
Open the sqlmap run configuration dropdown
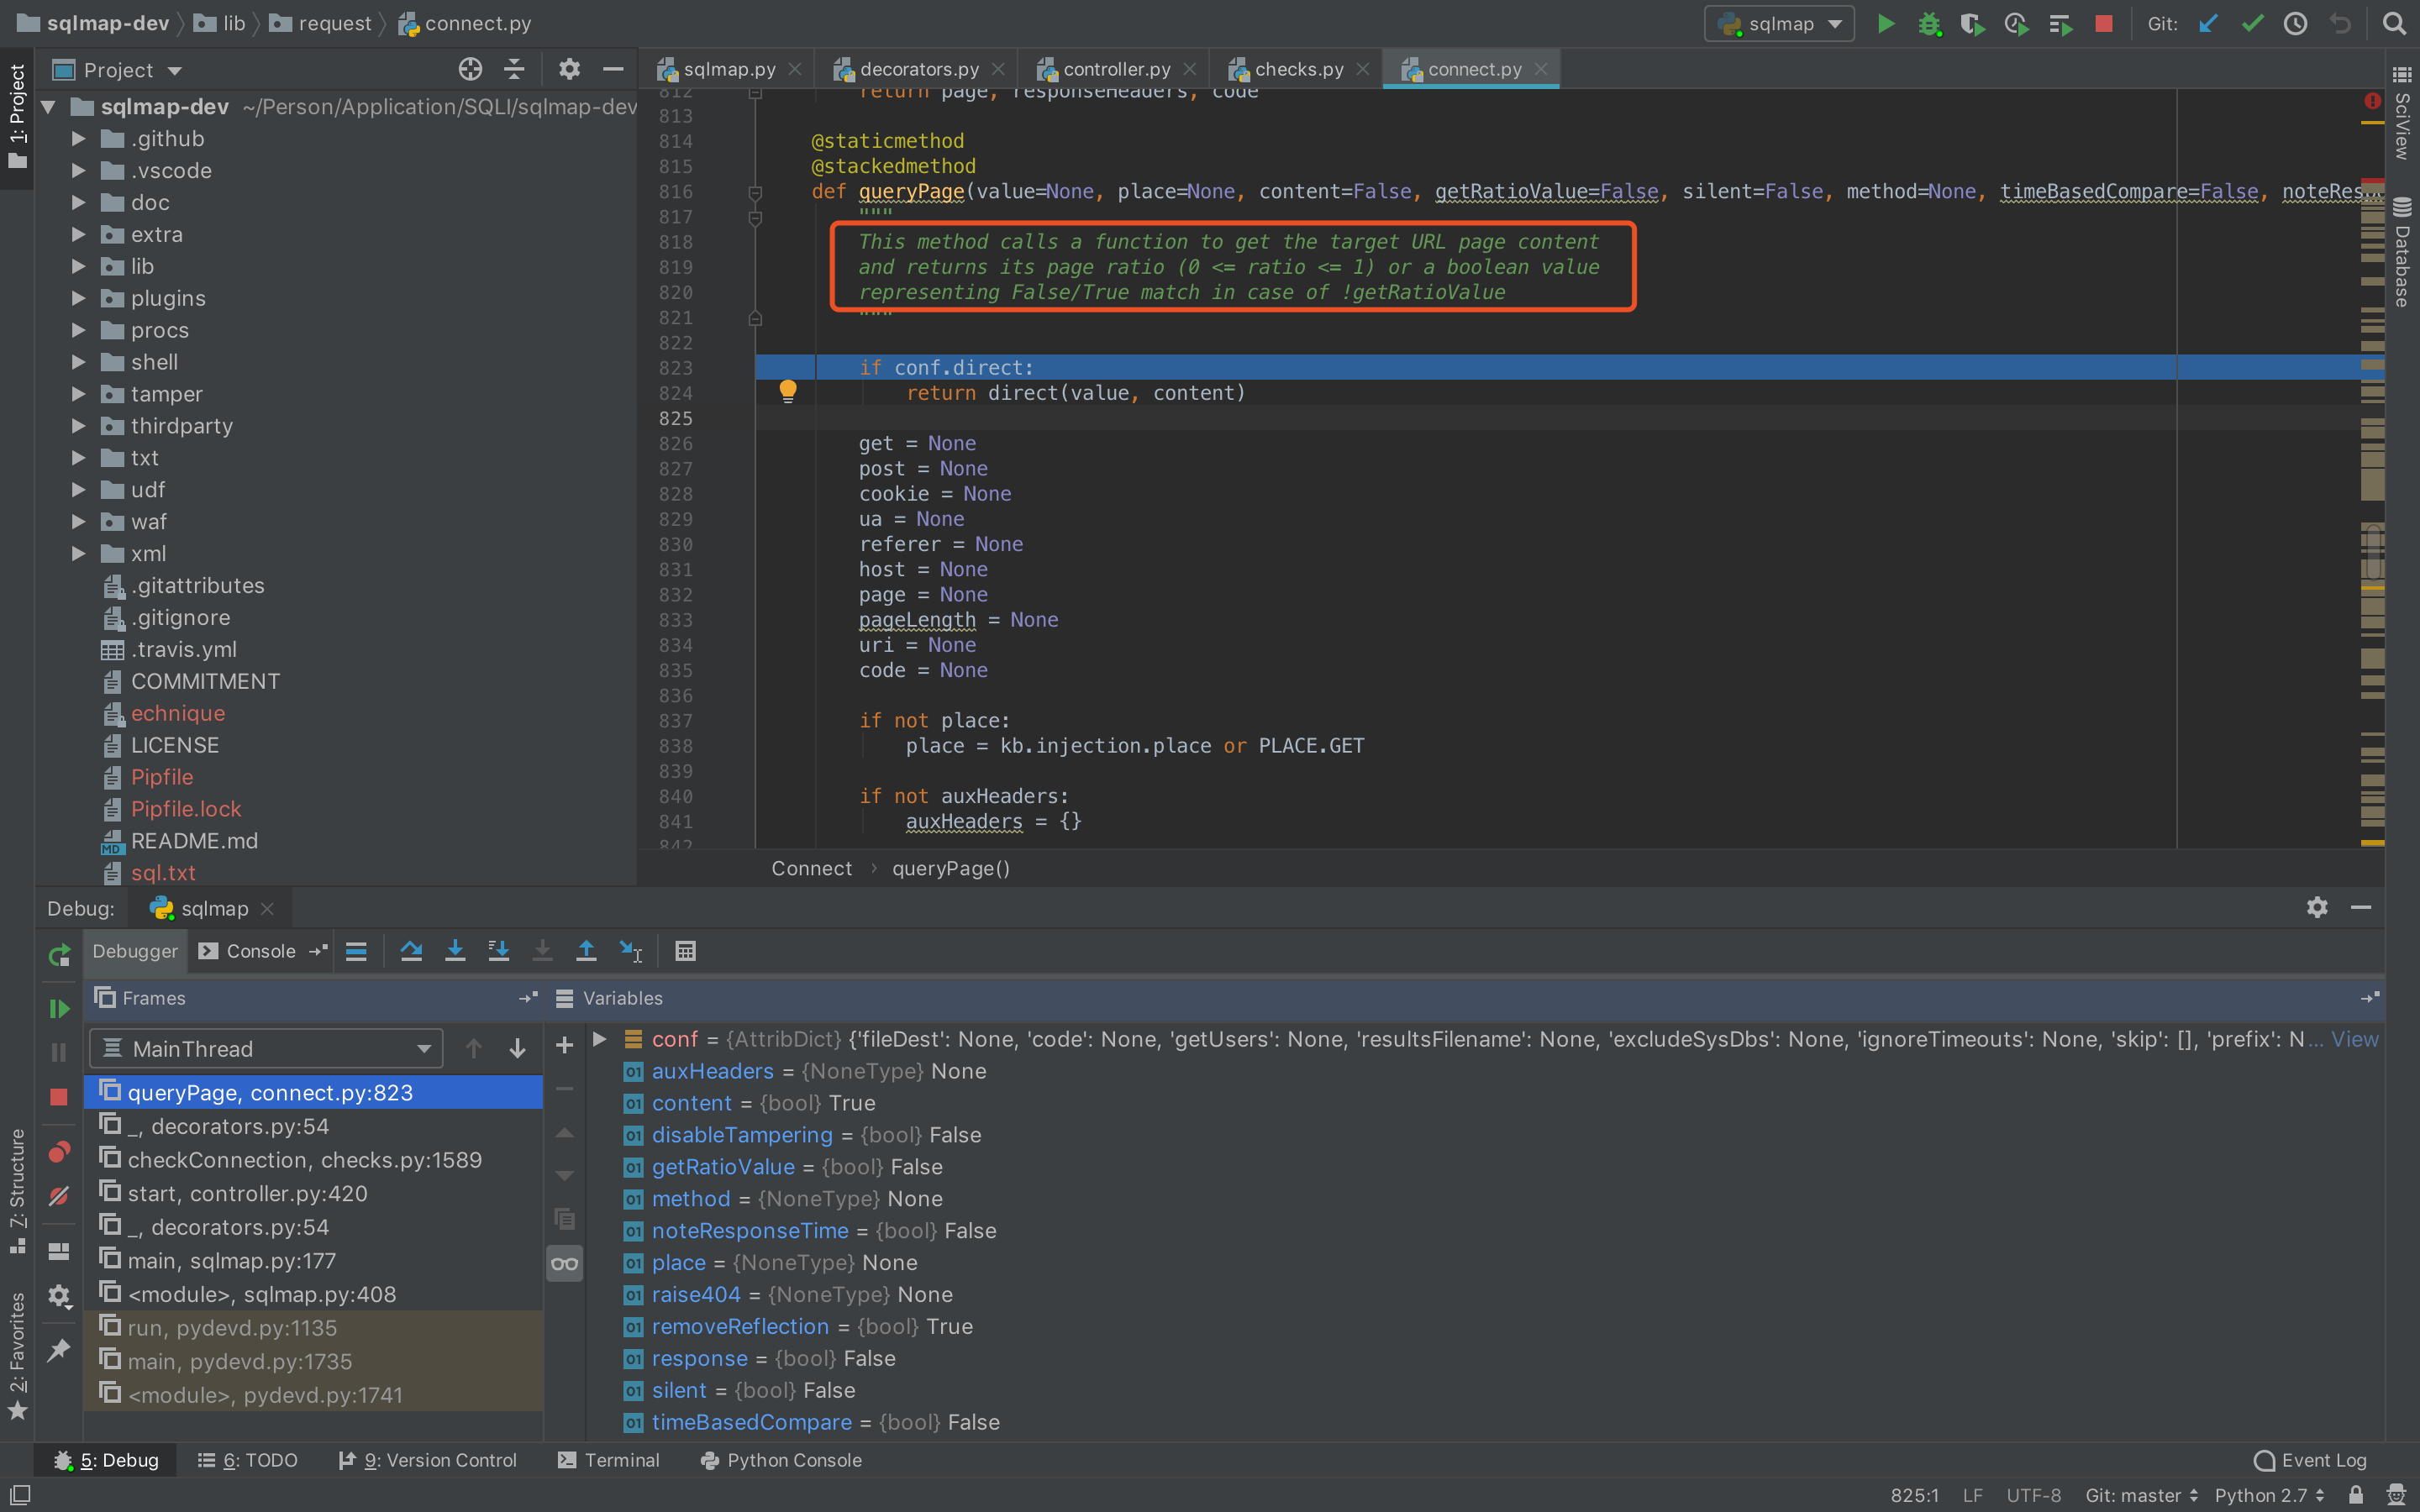1779,23
